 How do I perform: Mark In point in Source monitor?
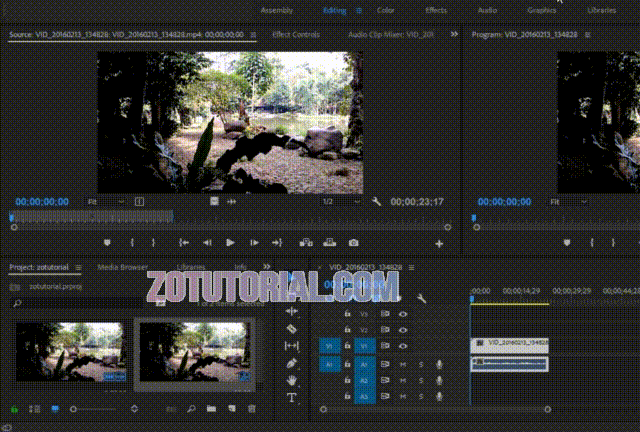pos(132,243)
